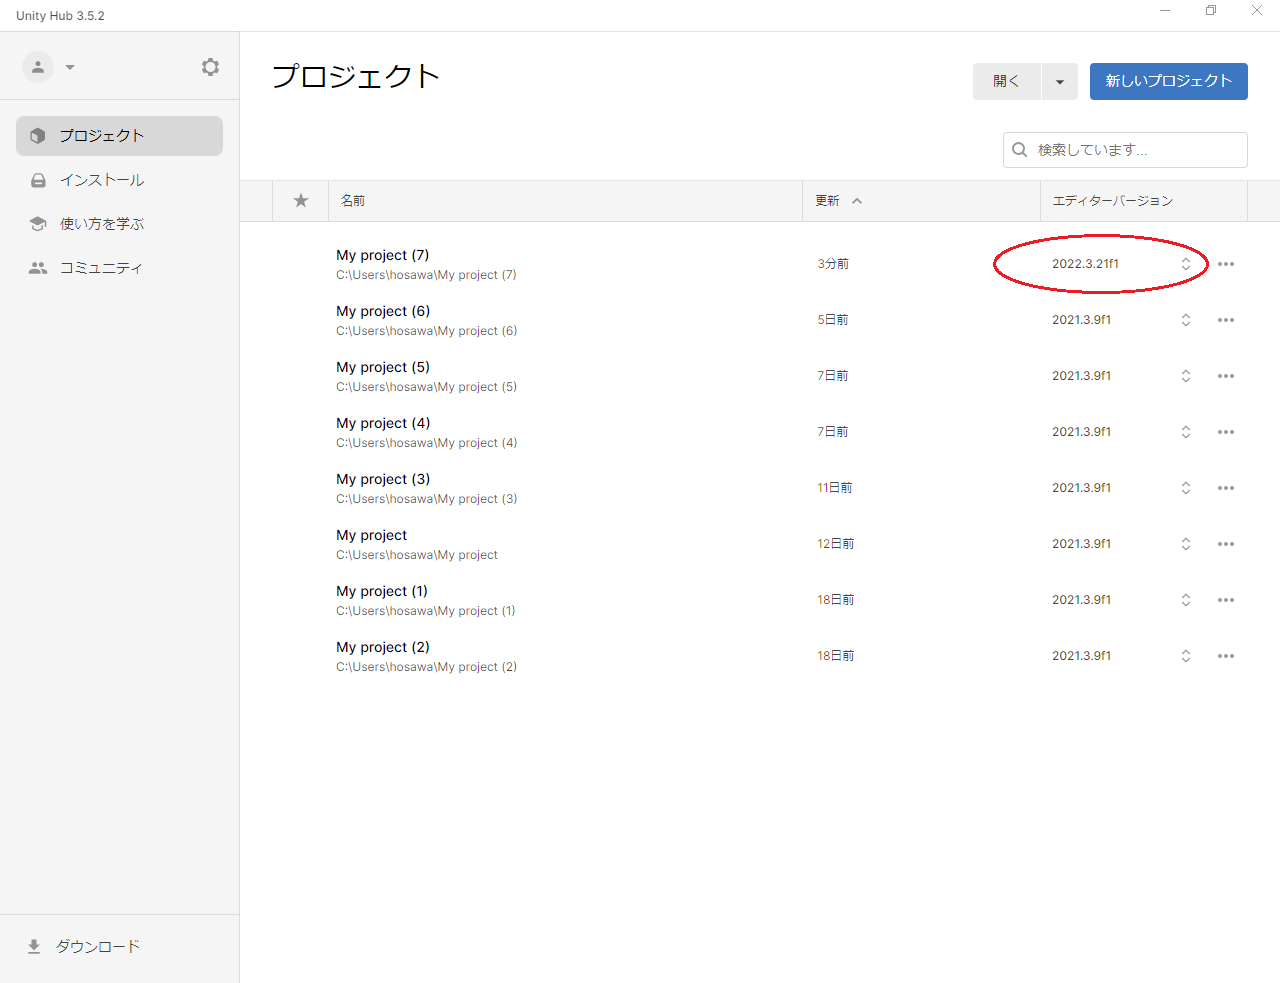Expand the dropdown arrow beside 開く

[1060, 82]
